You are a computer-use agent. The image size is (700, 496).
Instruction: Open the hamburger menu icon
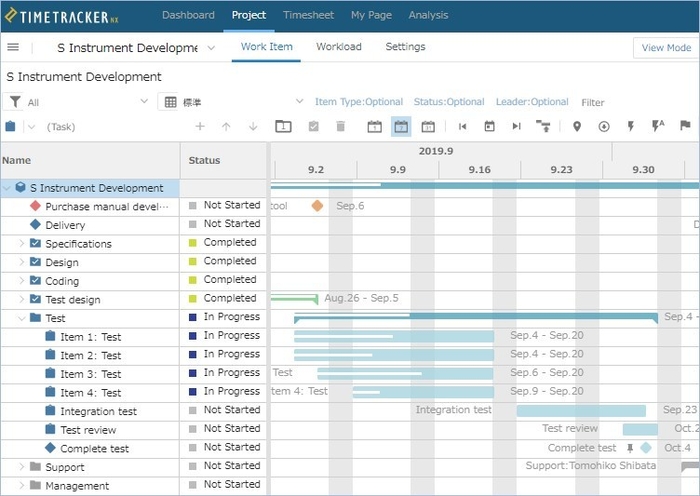(13, 47)
